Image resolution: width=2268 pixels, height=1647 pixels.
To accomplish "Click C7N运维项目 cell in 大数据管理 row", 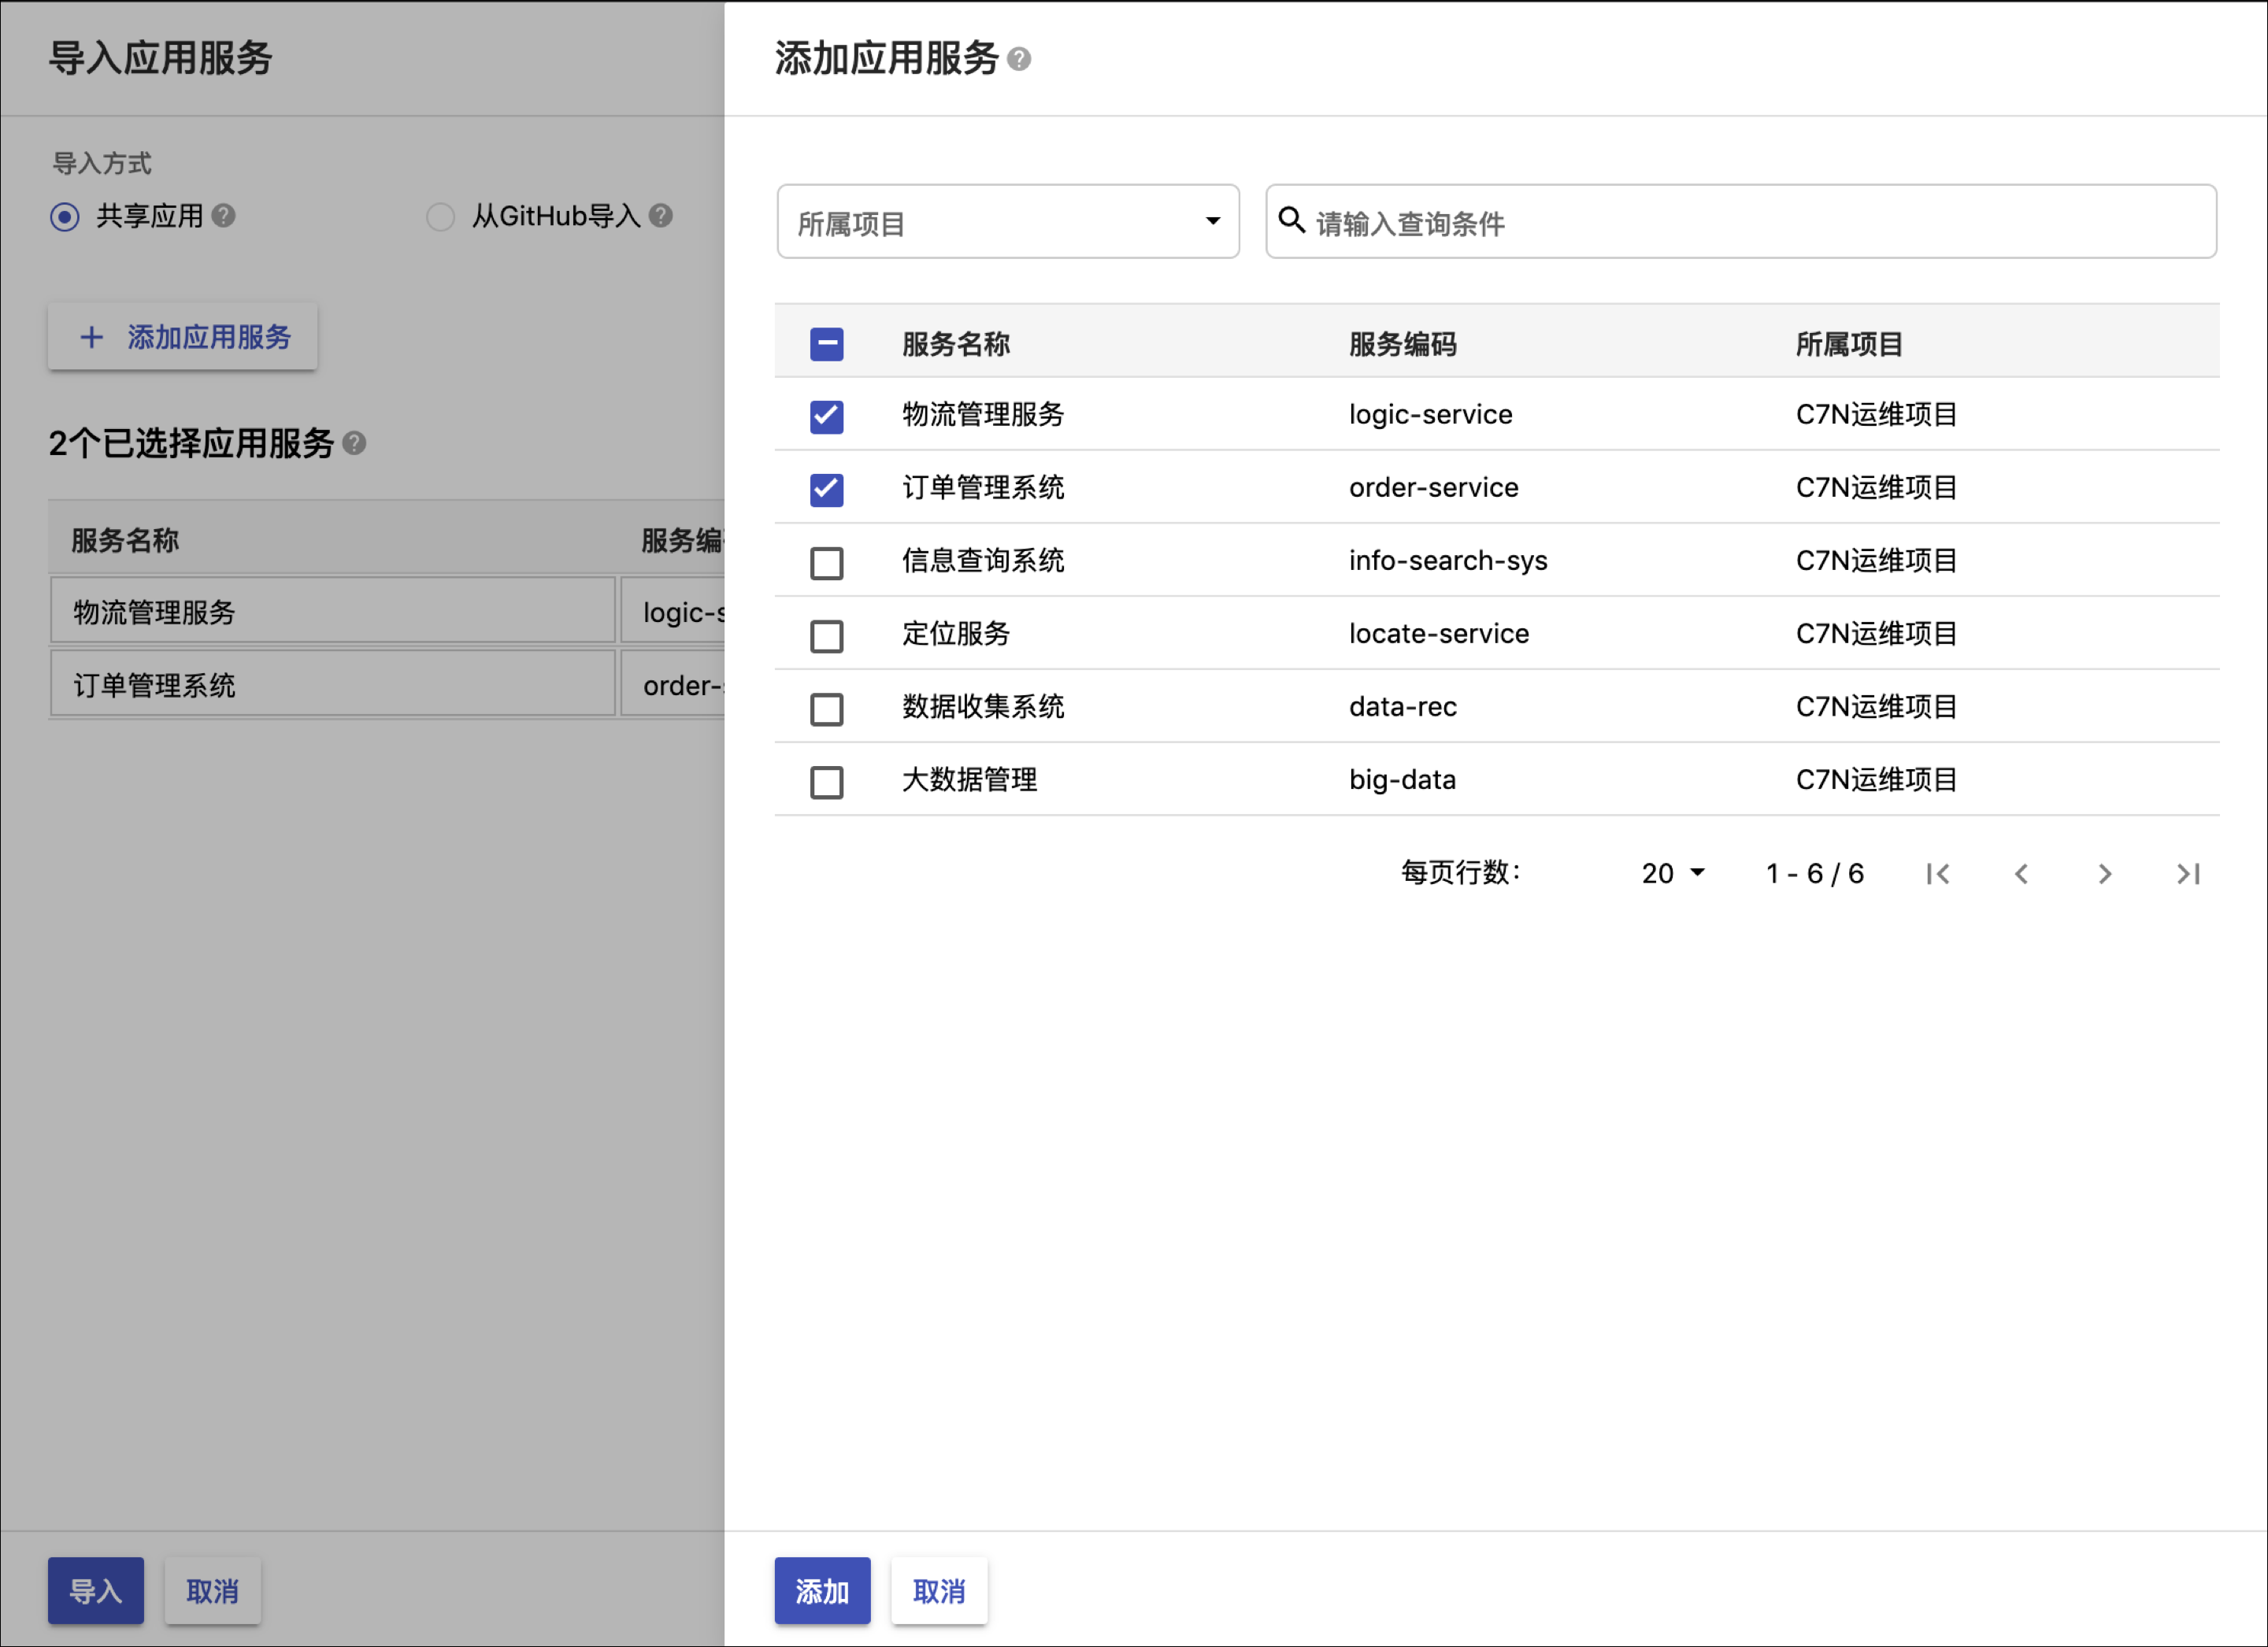I will point(1877,779).
